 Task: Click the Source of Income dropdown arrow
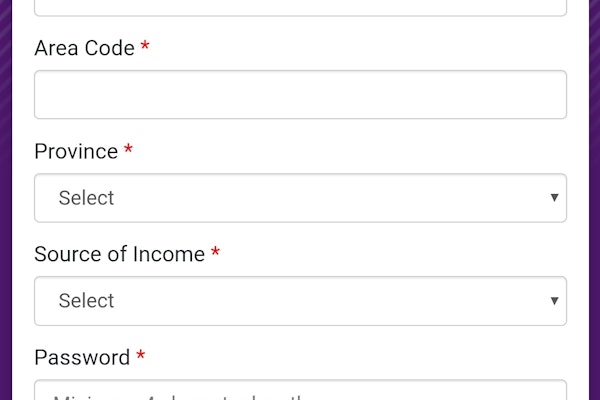pyautogui.click(x=554, y=301)
